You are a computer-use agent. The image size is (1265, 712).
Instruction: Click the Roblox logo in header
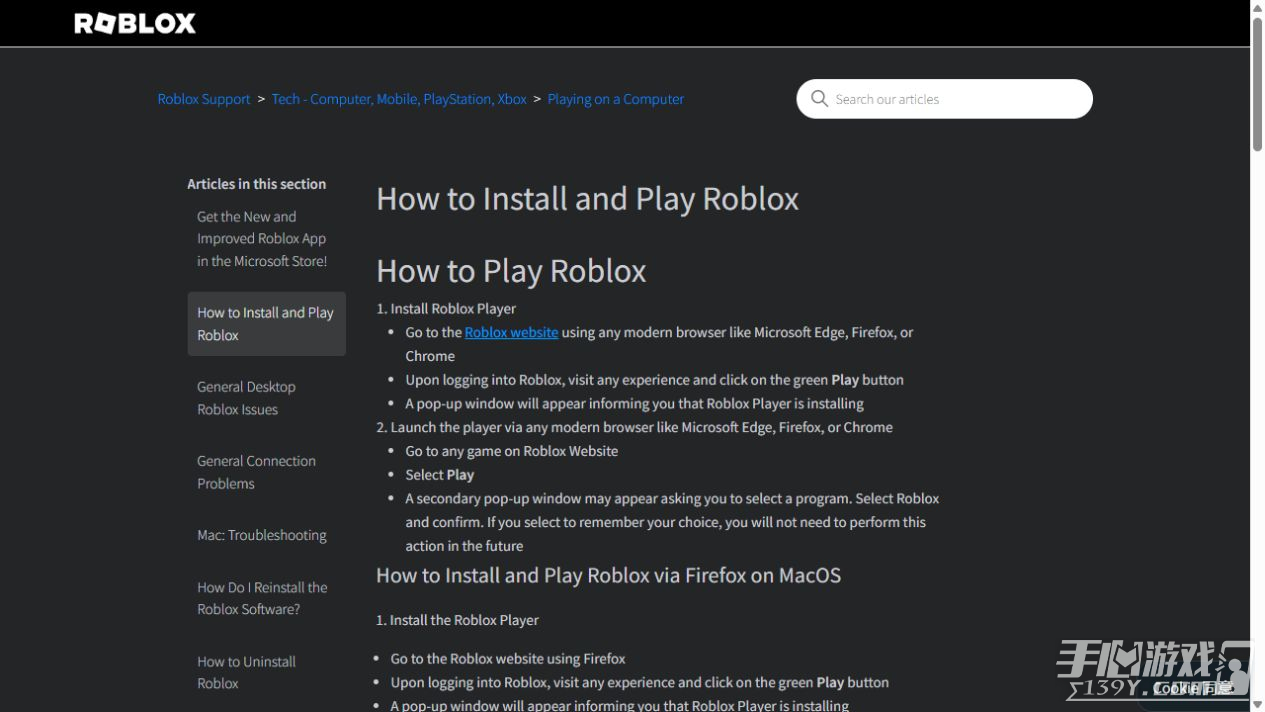click(x=135, y=23)
